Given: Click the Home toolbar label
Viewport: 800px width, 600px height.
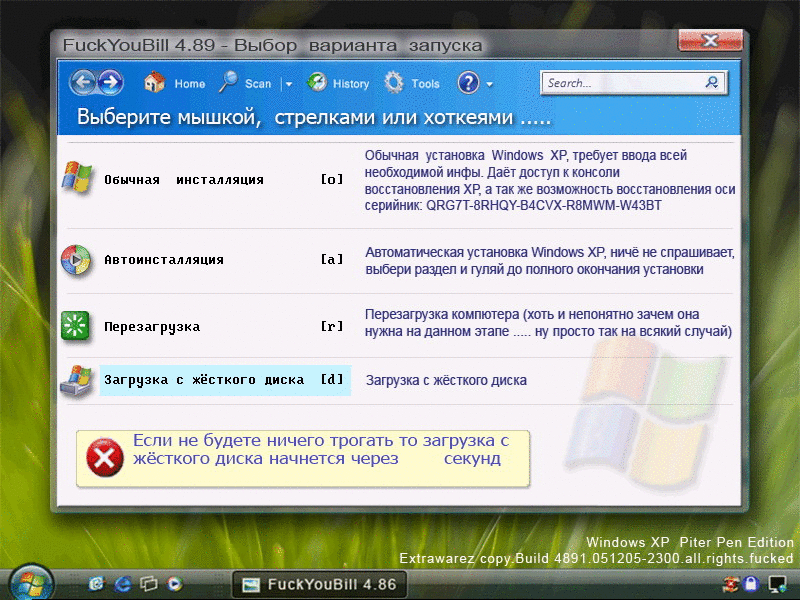Looking at the screenshot, I should click(189, 84).
